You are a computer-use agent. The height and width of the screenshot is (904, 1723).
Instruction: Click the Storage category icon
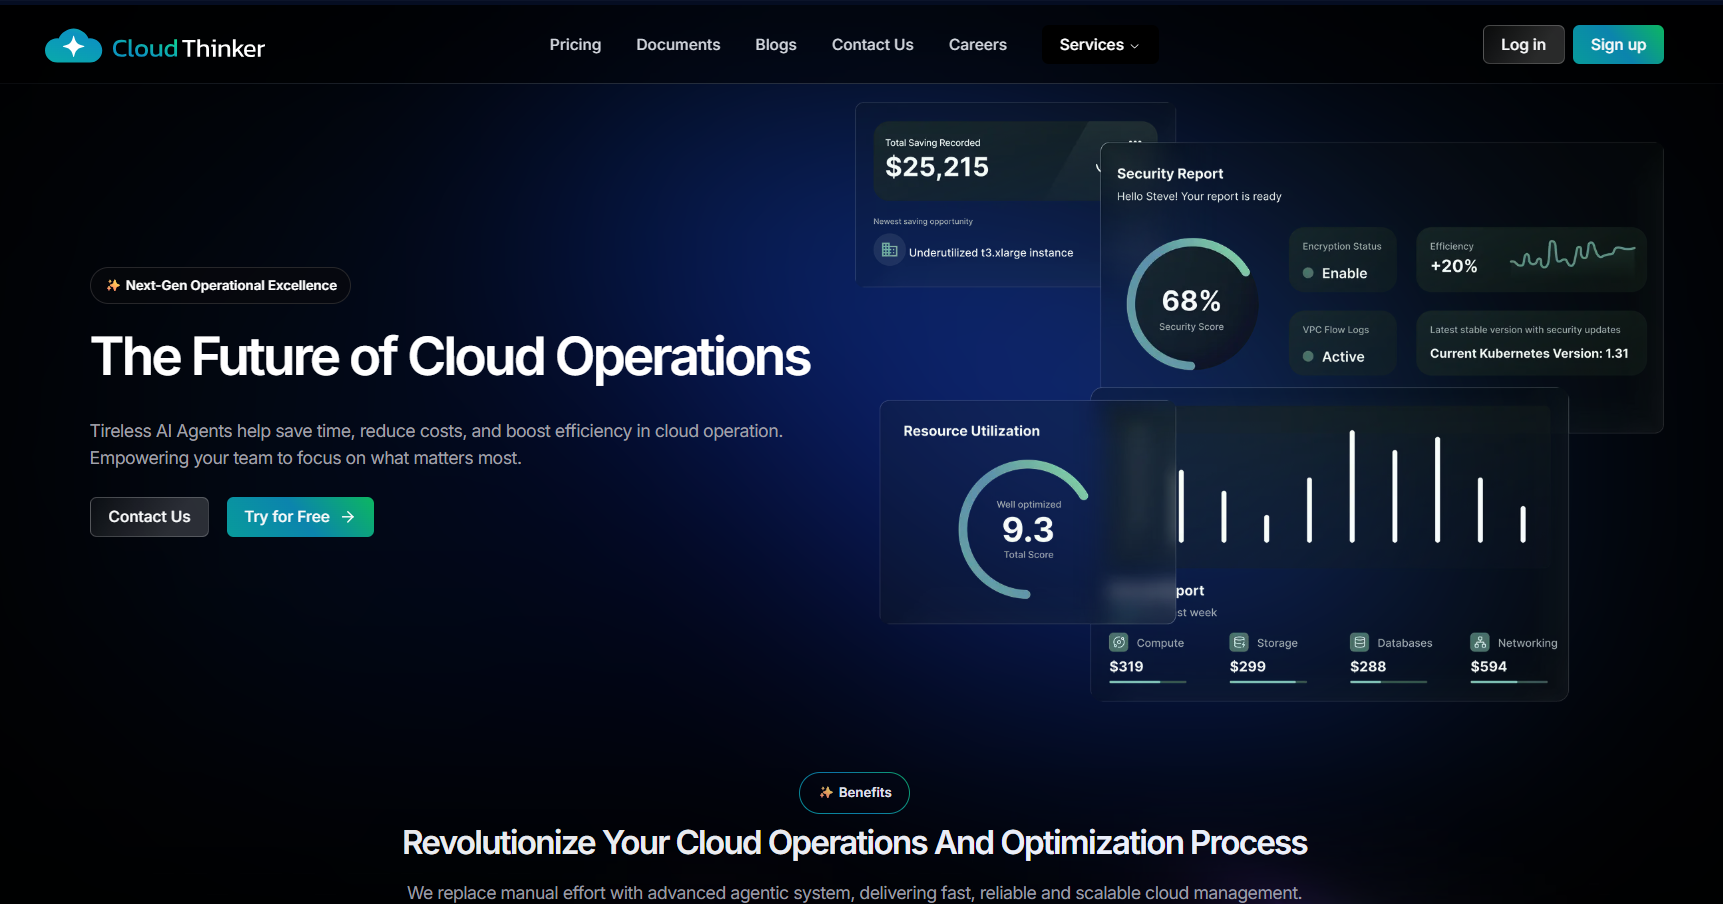coord(1239,642)
